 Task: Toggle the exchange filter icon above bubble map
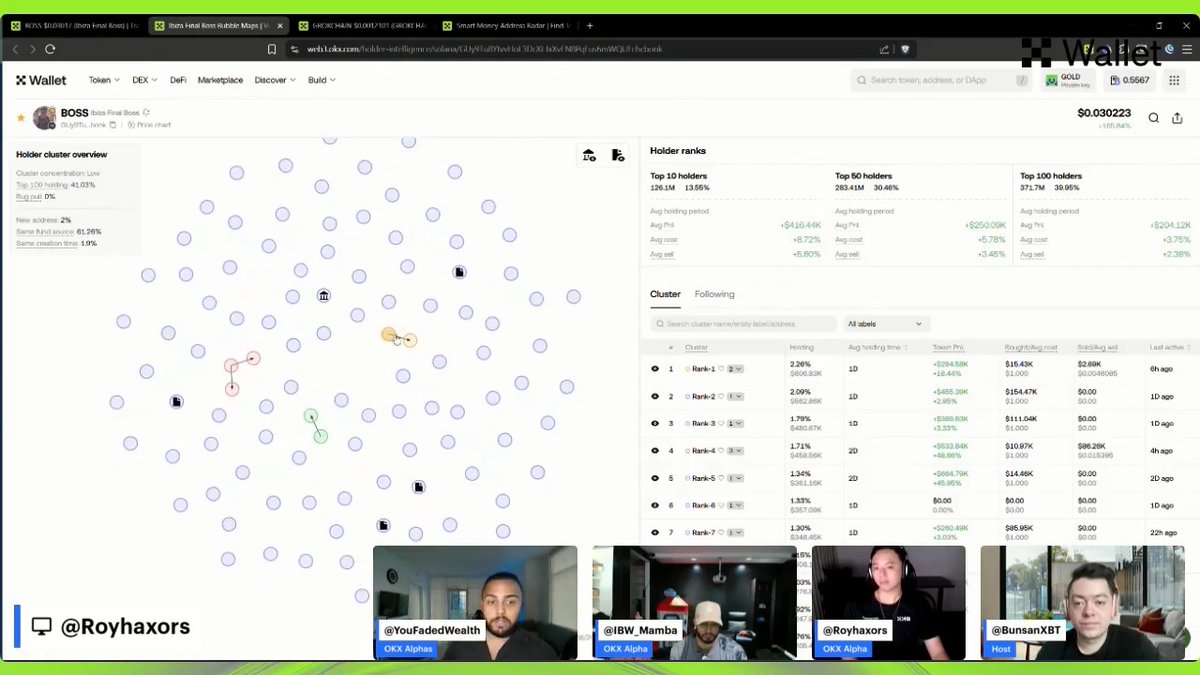click(589, 155)
